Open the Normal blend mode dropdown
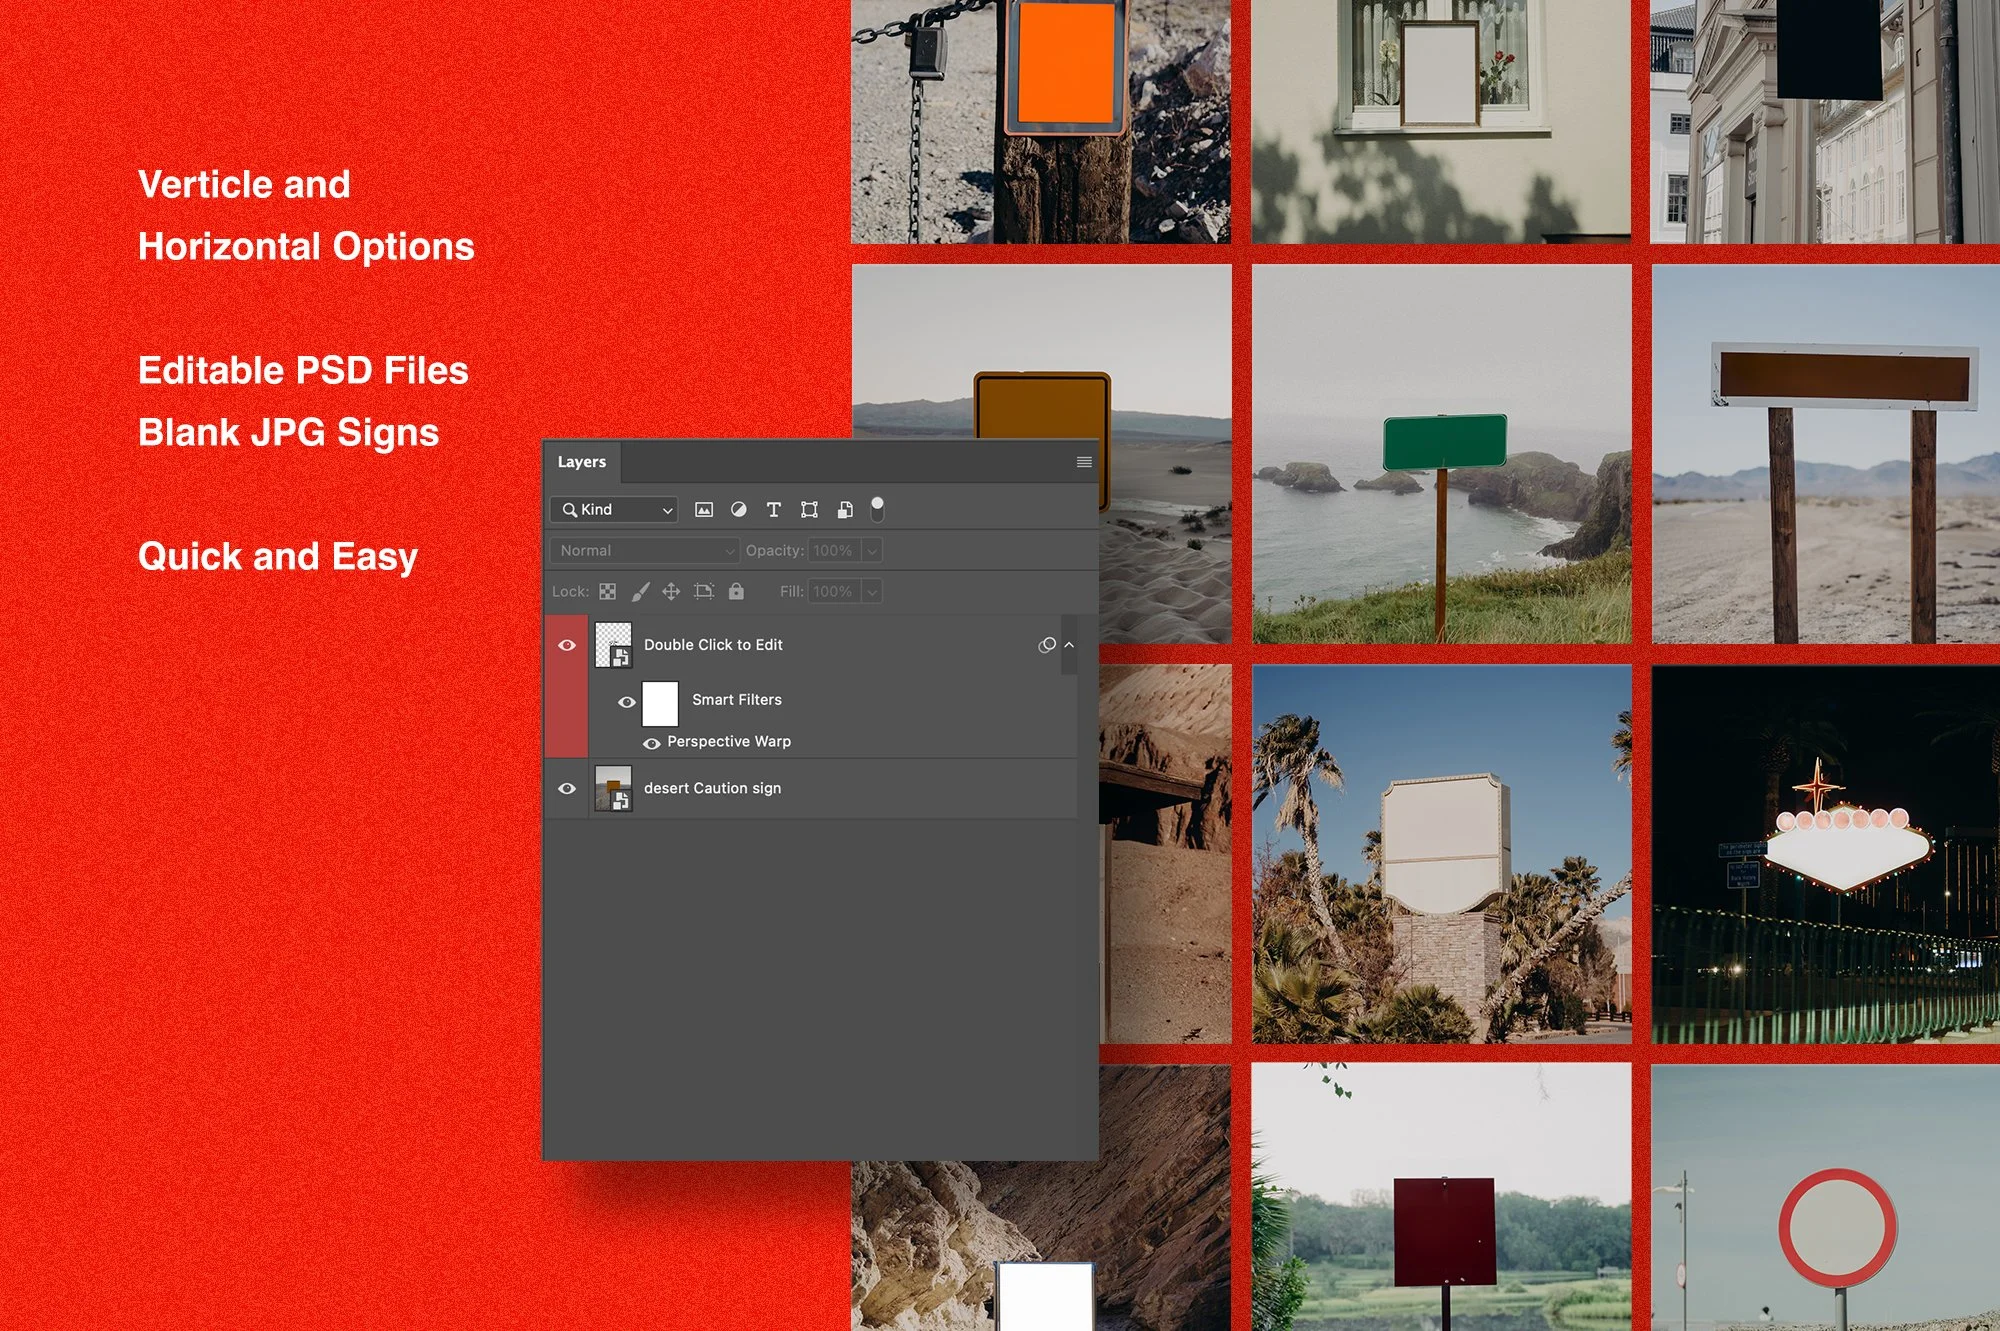The image size is (2000, 1331). tap(645, 551)
